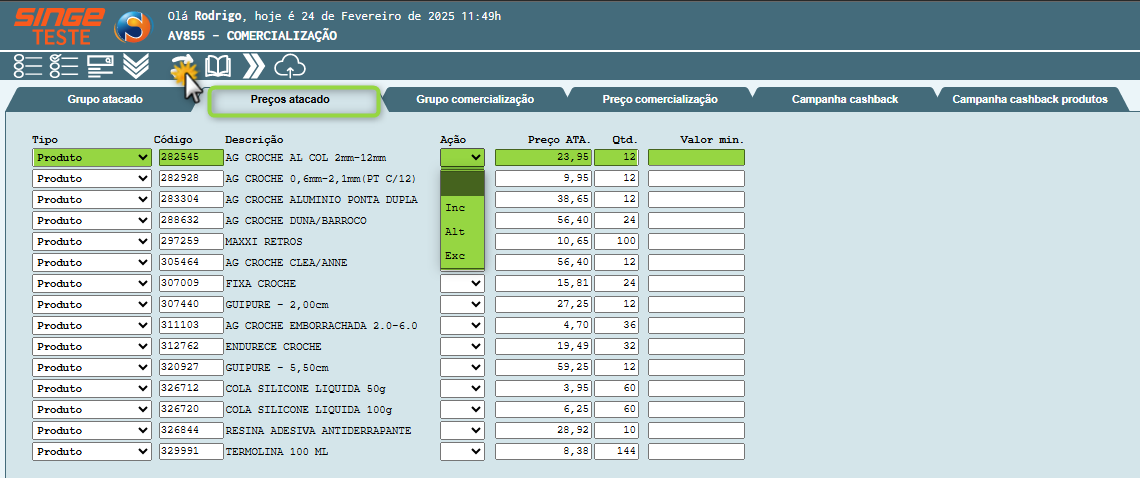Go to Campanha cashback produtos tab

tap(1029, 100)
